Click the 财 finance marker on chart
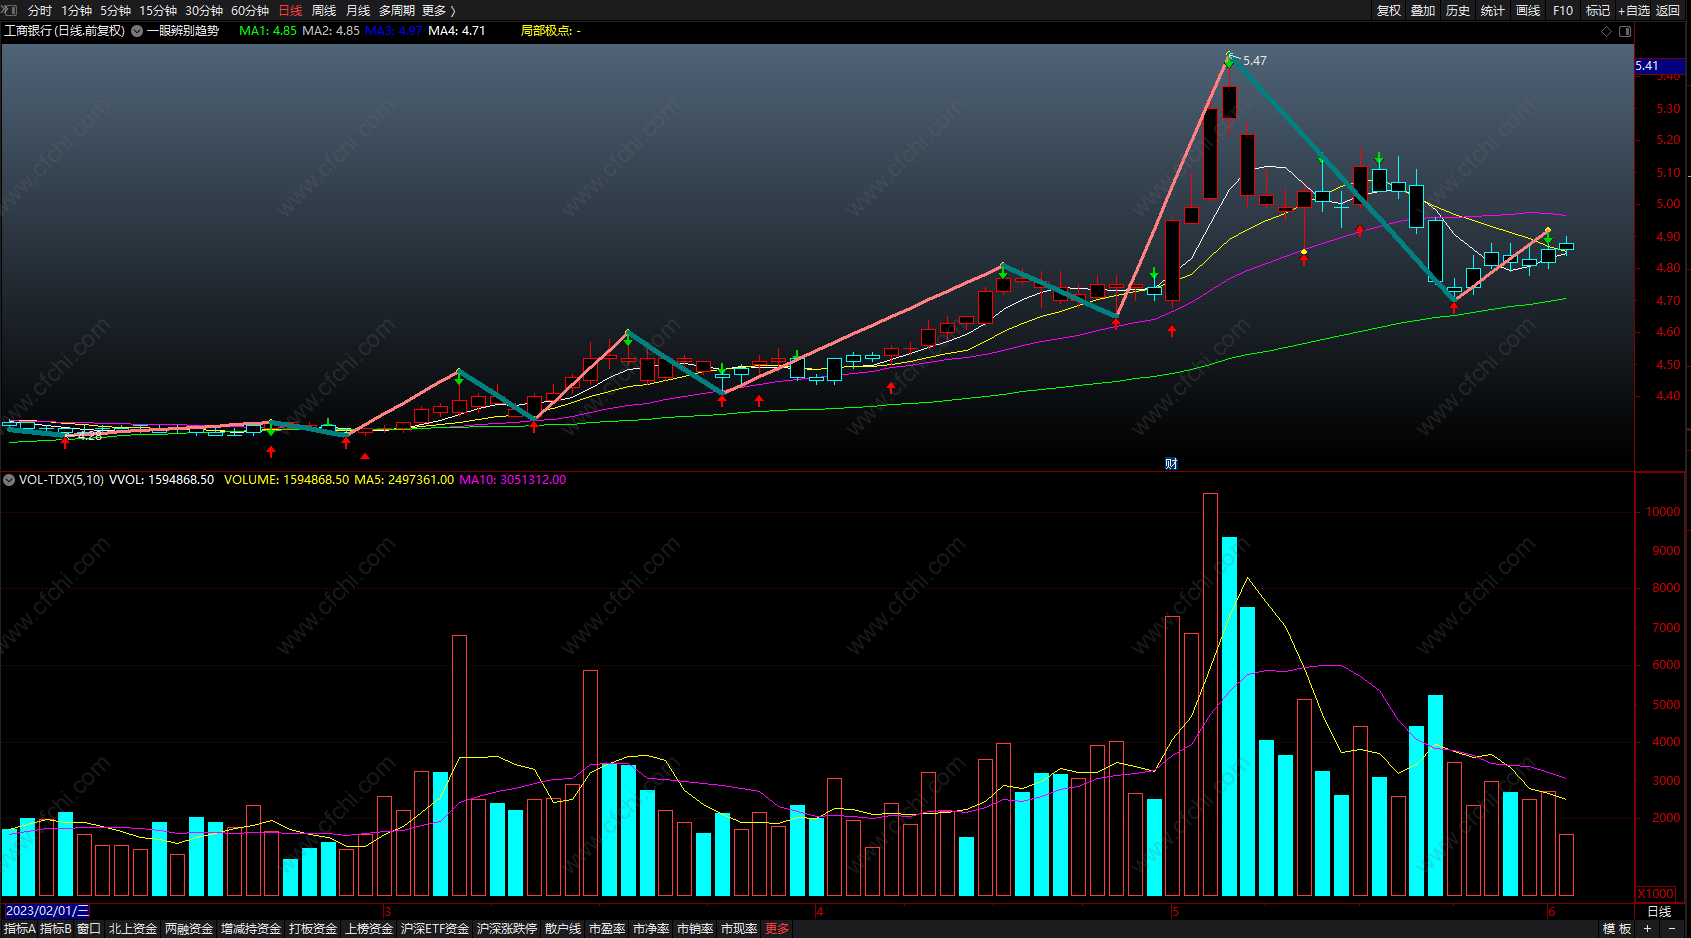 click(x=1171, y=463)
